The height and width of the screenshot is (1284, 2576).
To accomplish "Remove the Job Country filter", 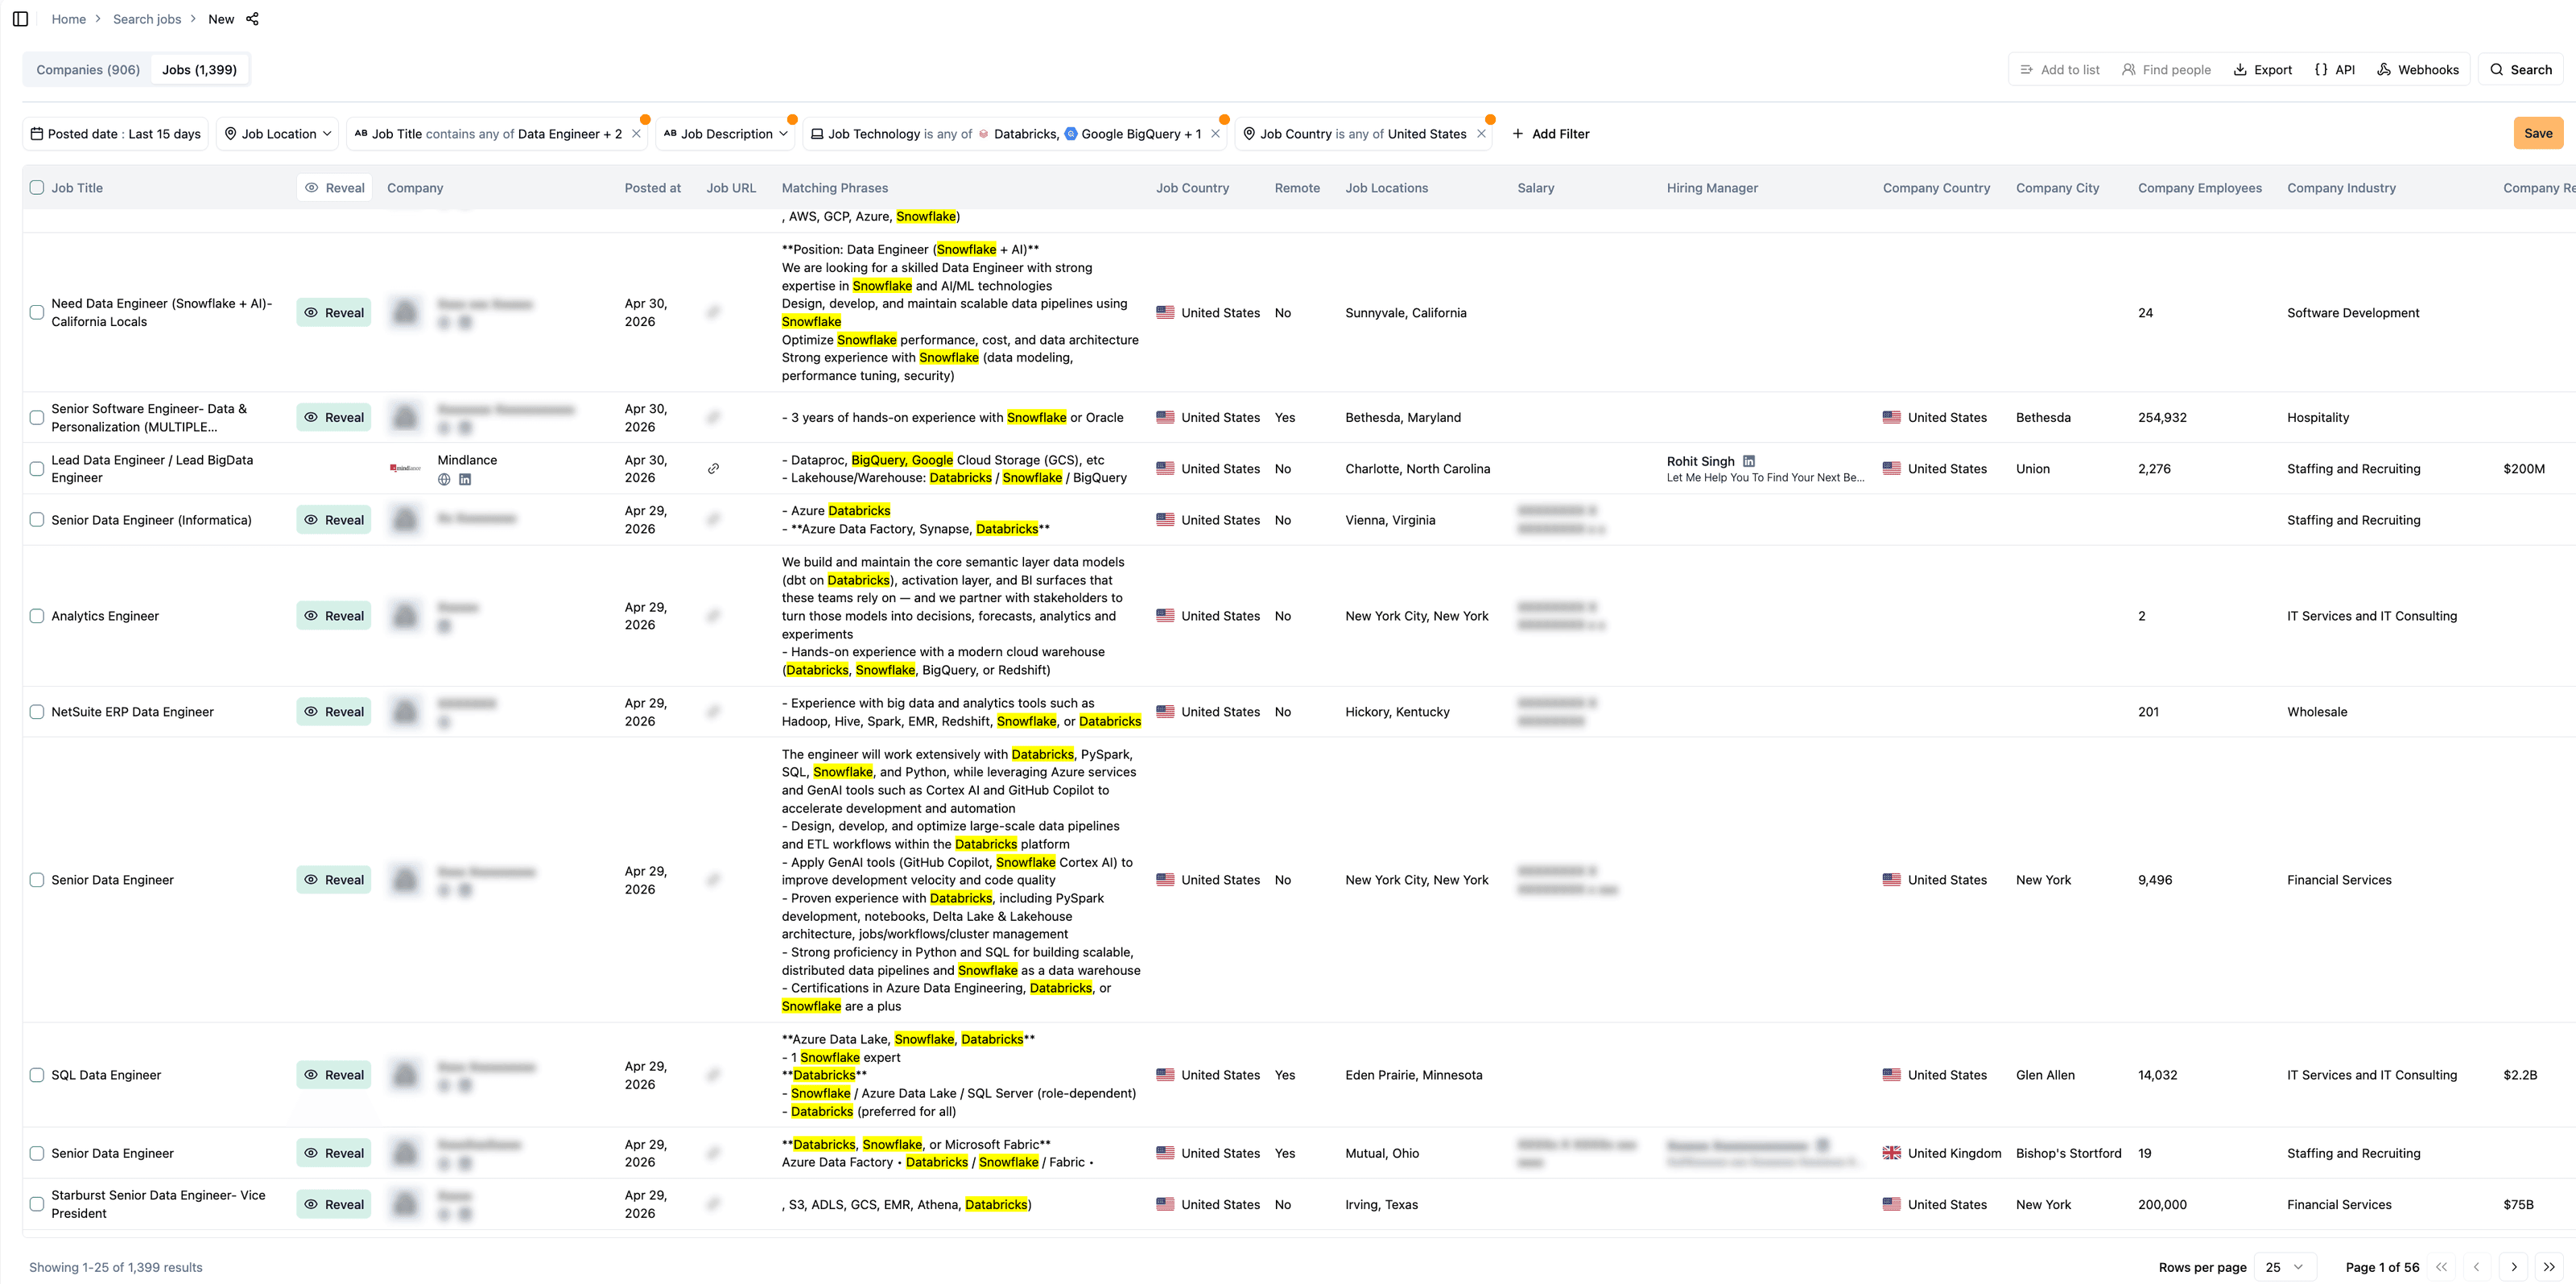I will point(1482,134).
